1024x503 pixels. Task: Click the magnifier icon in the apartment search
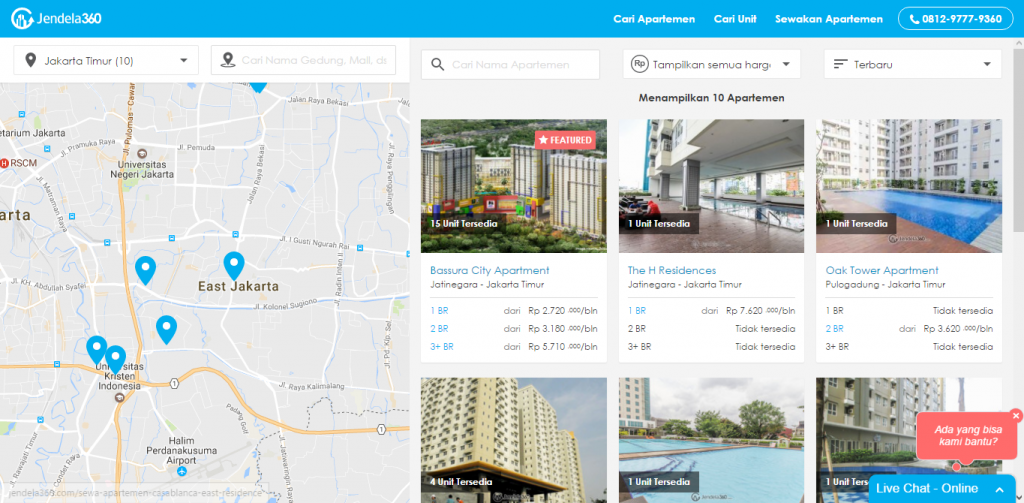pyautogui.click(x=438, y=65)
